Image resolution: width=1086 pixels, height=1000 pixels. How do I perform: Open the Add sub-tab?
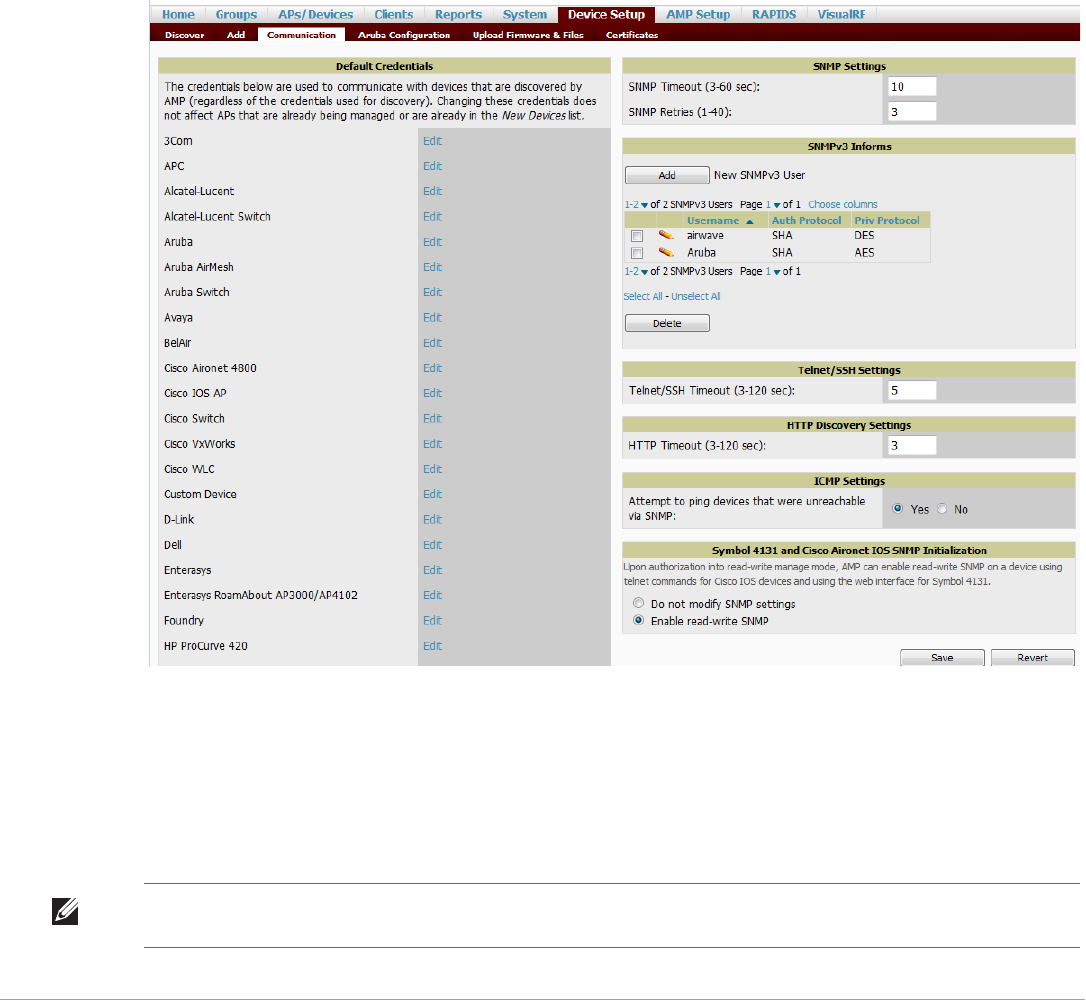(x=235, y=35)
